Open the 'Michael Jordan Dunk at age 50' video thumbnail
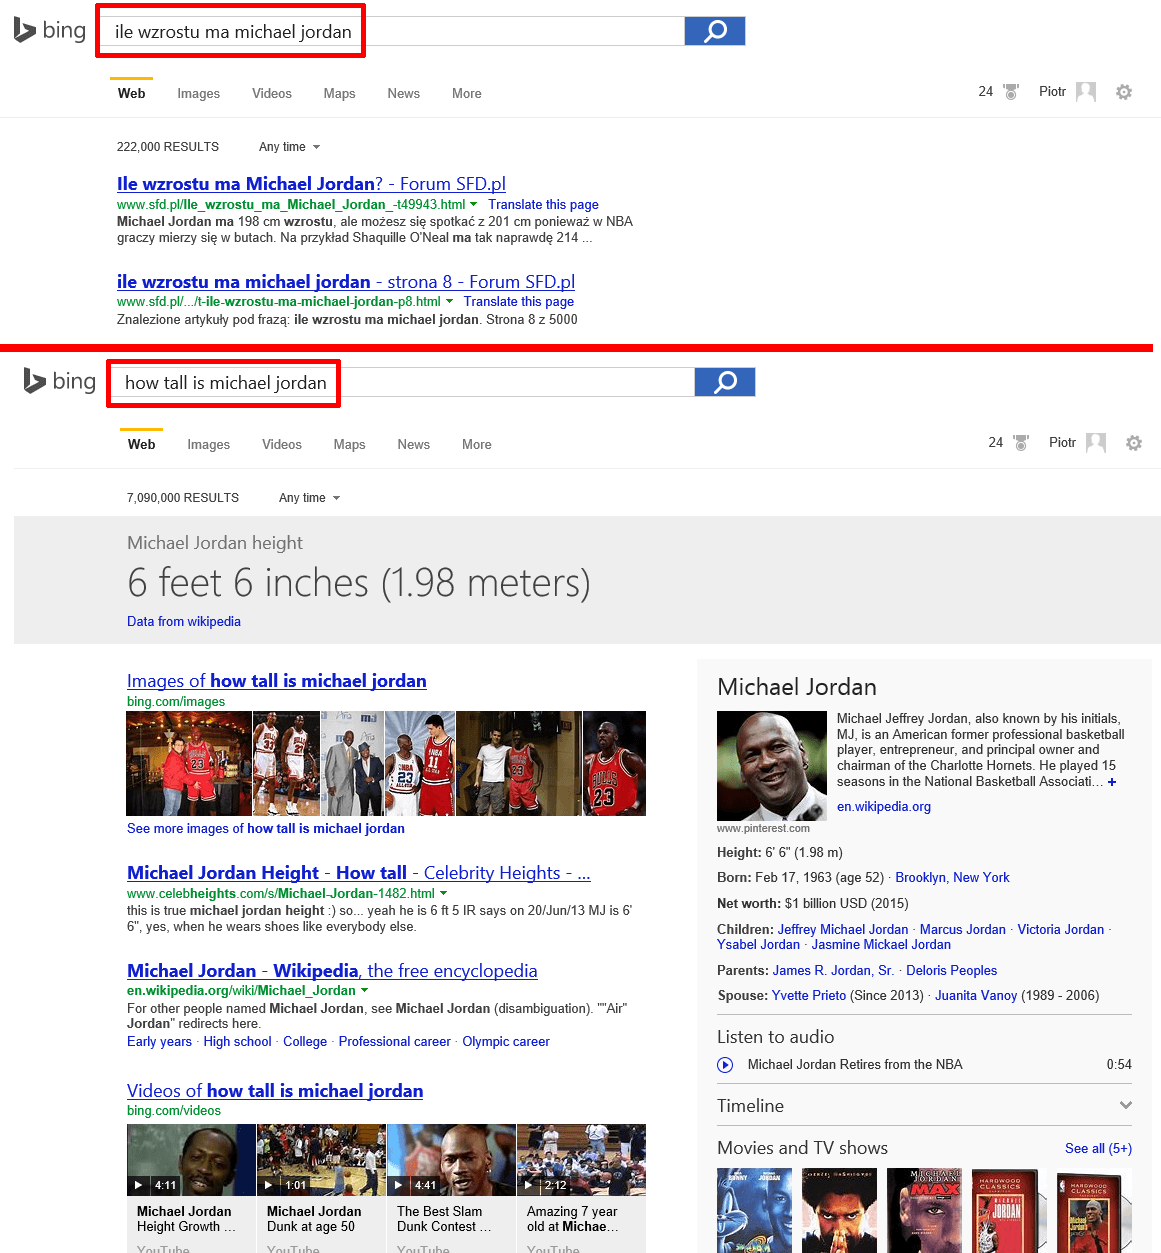 321,1160
